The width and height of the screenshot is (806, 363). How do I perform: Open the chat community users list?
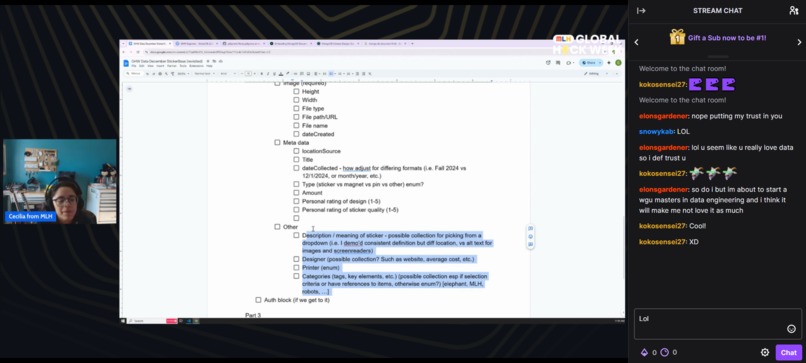[794, 11]
